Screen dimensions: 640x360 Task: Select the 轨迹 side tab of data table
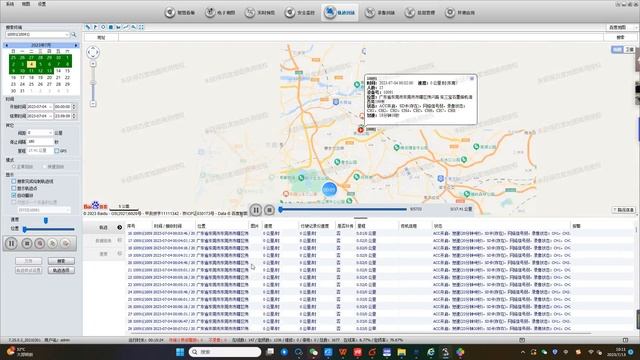coord(104,227)
